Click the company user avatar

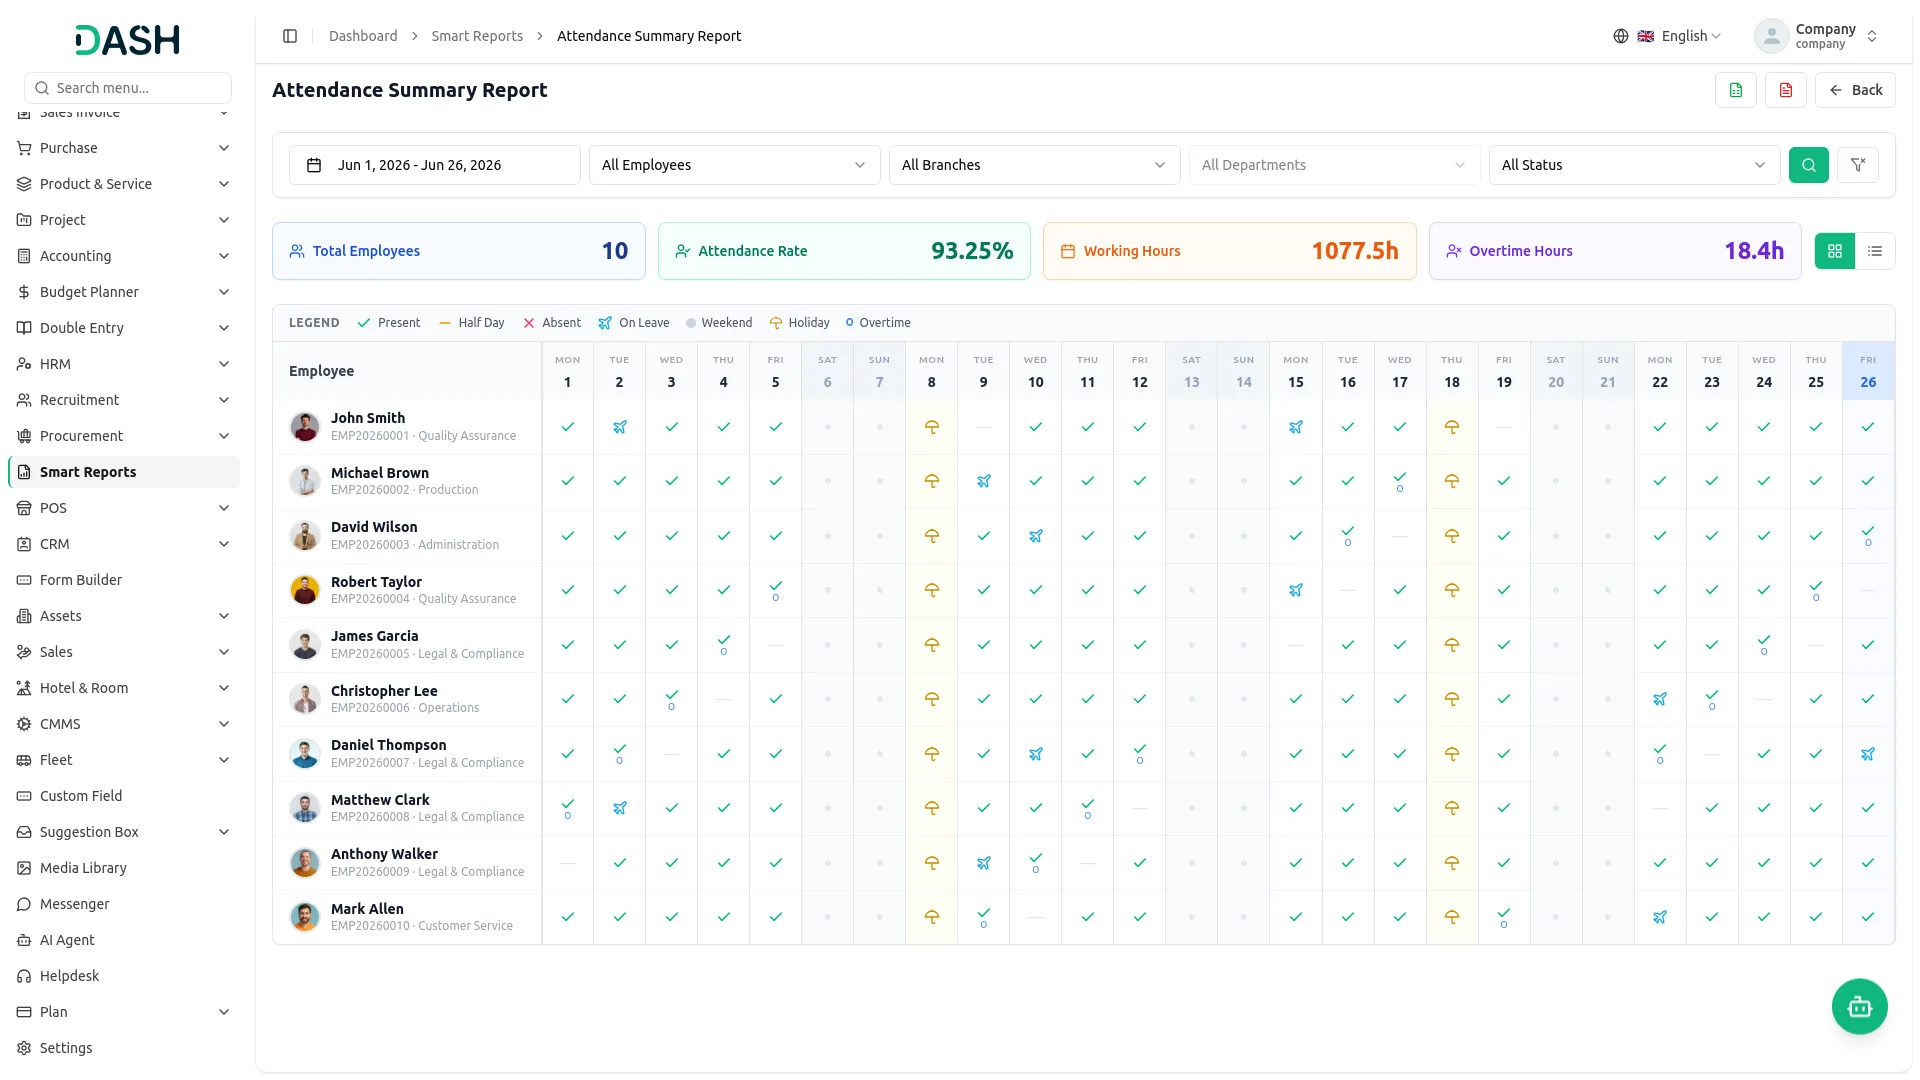coord(1771,36)
